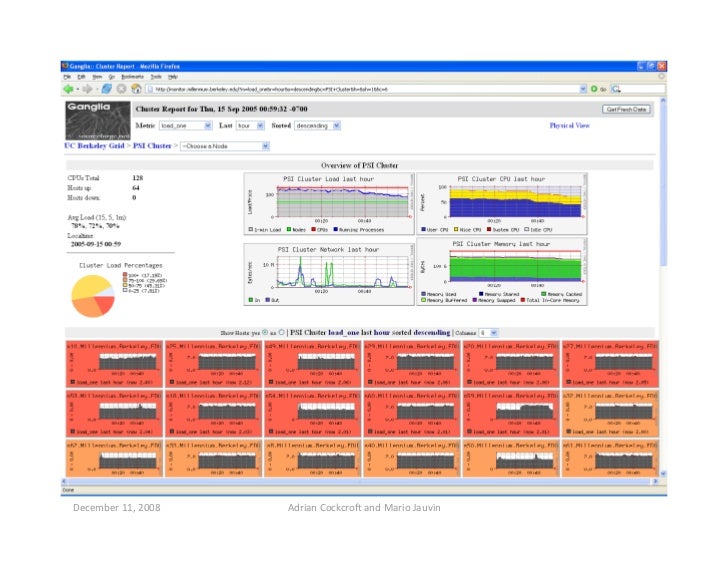Click the Ganglia logo image
Image resolution: width=728 pixels, height=563 pixels.
point(98,121)
